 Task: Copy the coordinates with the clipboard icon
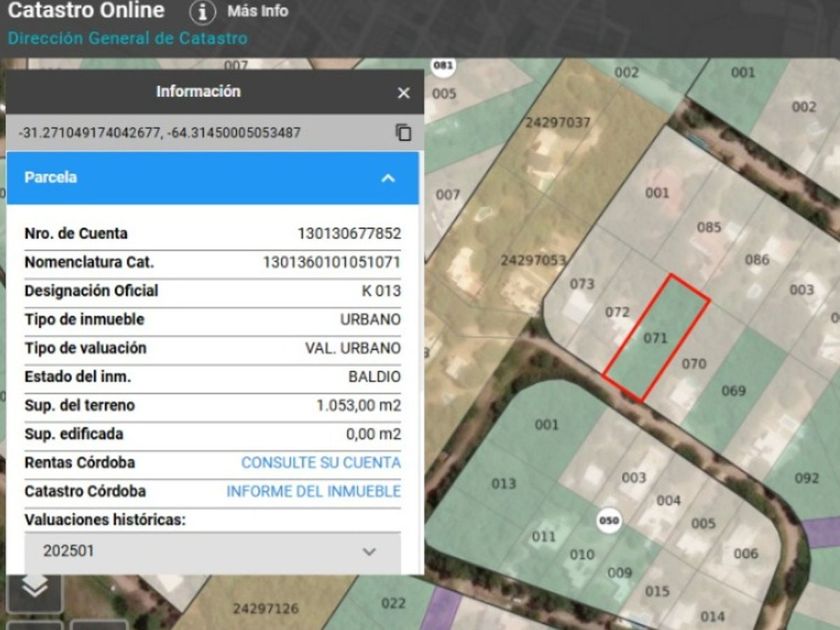[403, 132]
